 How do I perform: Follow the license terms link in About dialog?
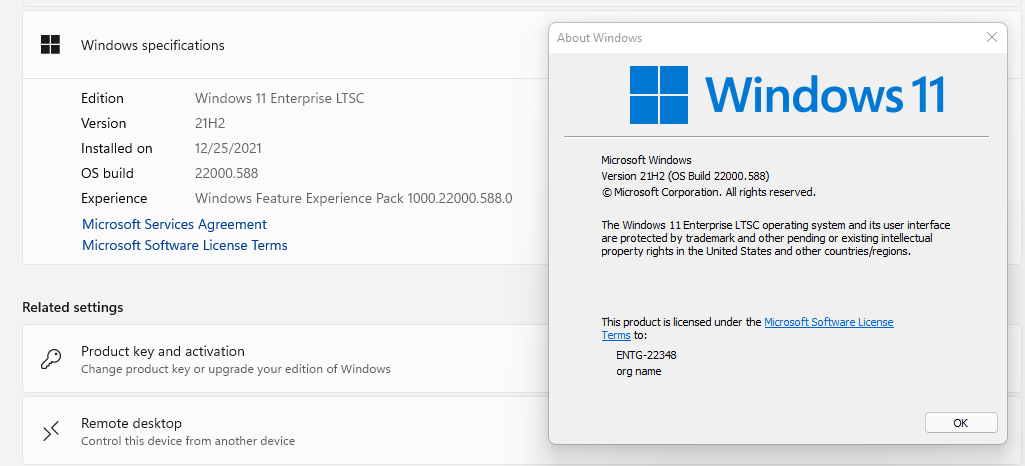tap(828, 322)
